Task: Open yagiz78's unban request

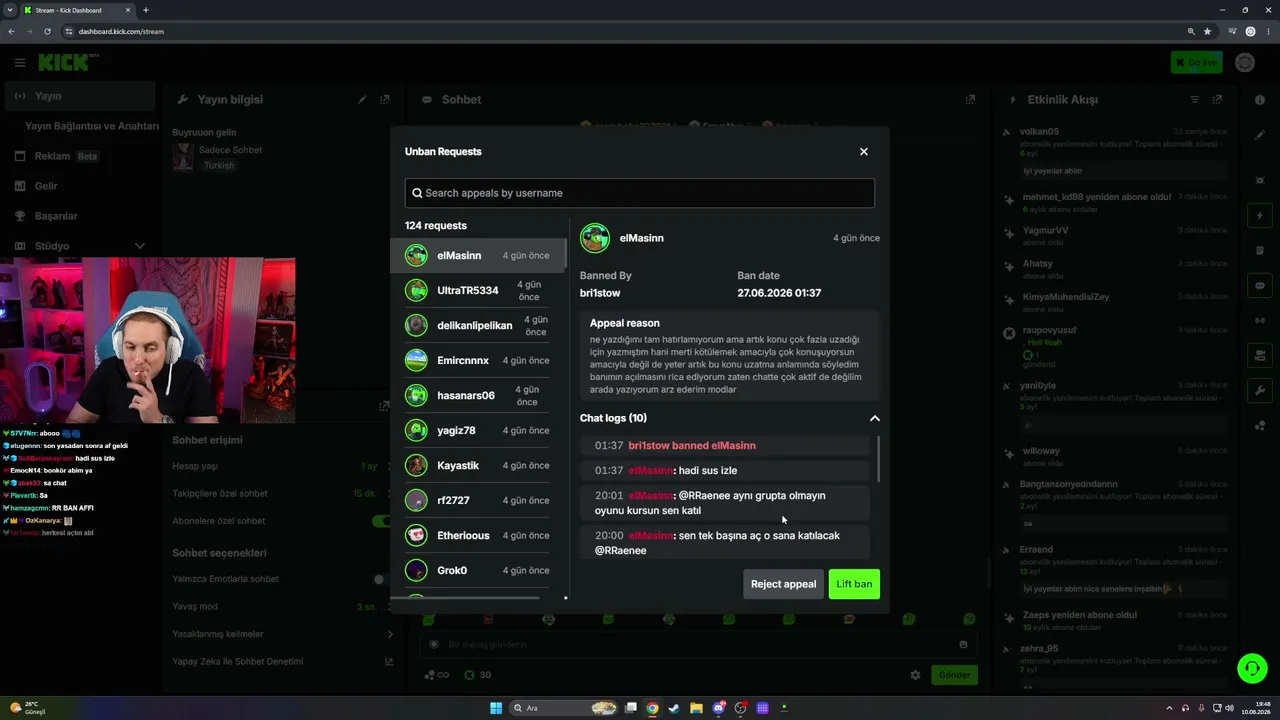Action: [478, 430]
